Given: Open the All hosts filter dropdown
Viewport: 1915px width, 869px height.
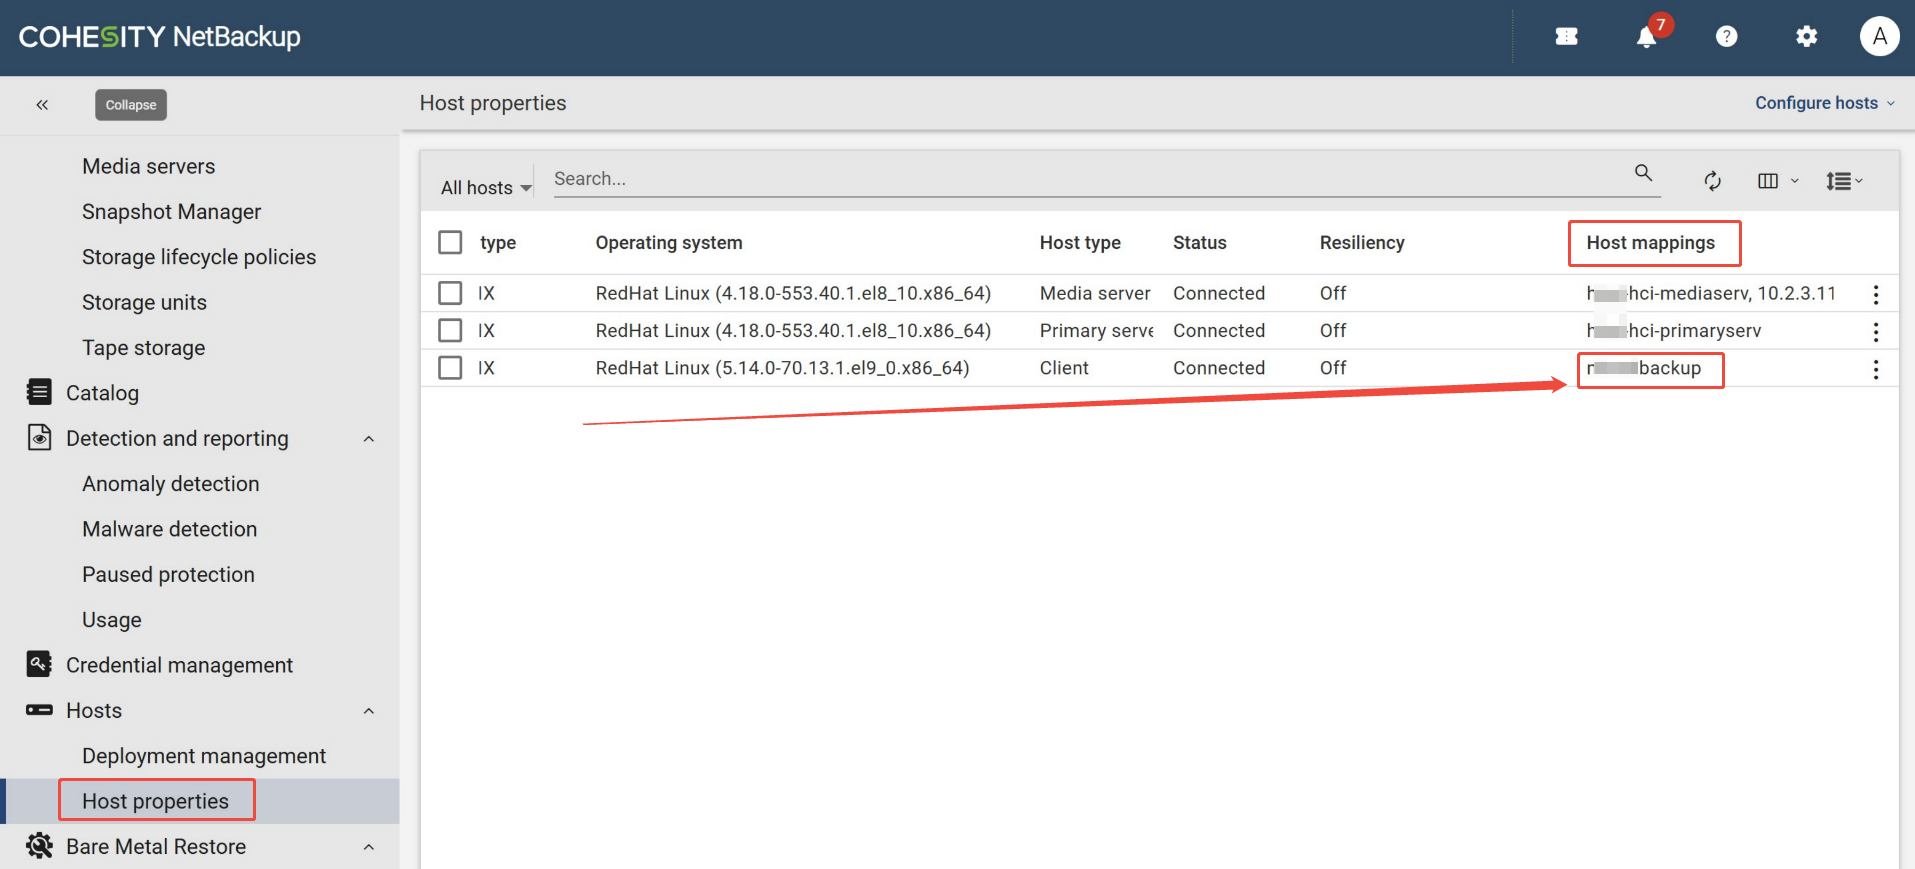Looking at the screenshot, I should point(486,188).
